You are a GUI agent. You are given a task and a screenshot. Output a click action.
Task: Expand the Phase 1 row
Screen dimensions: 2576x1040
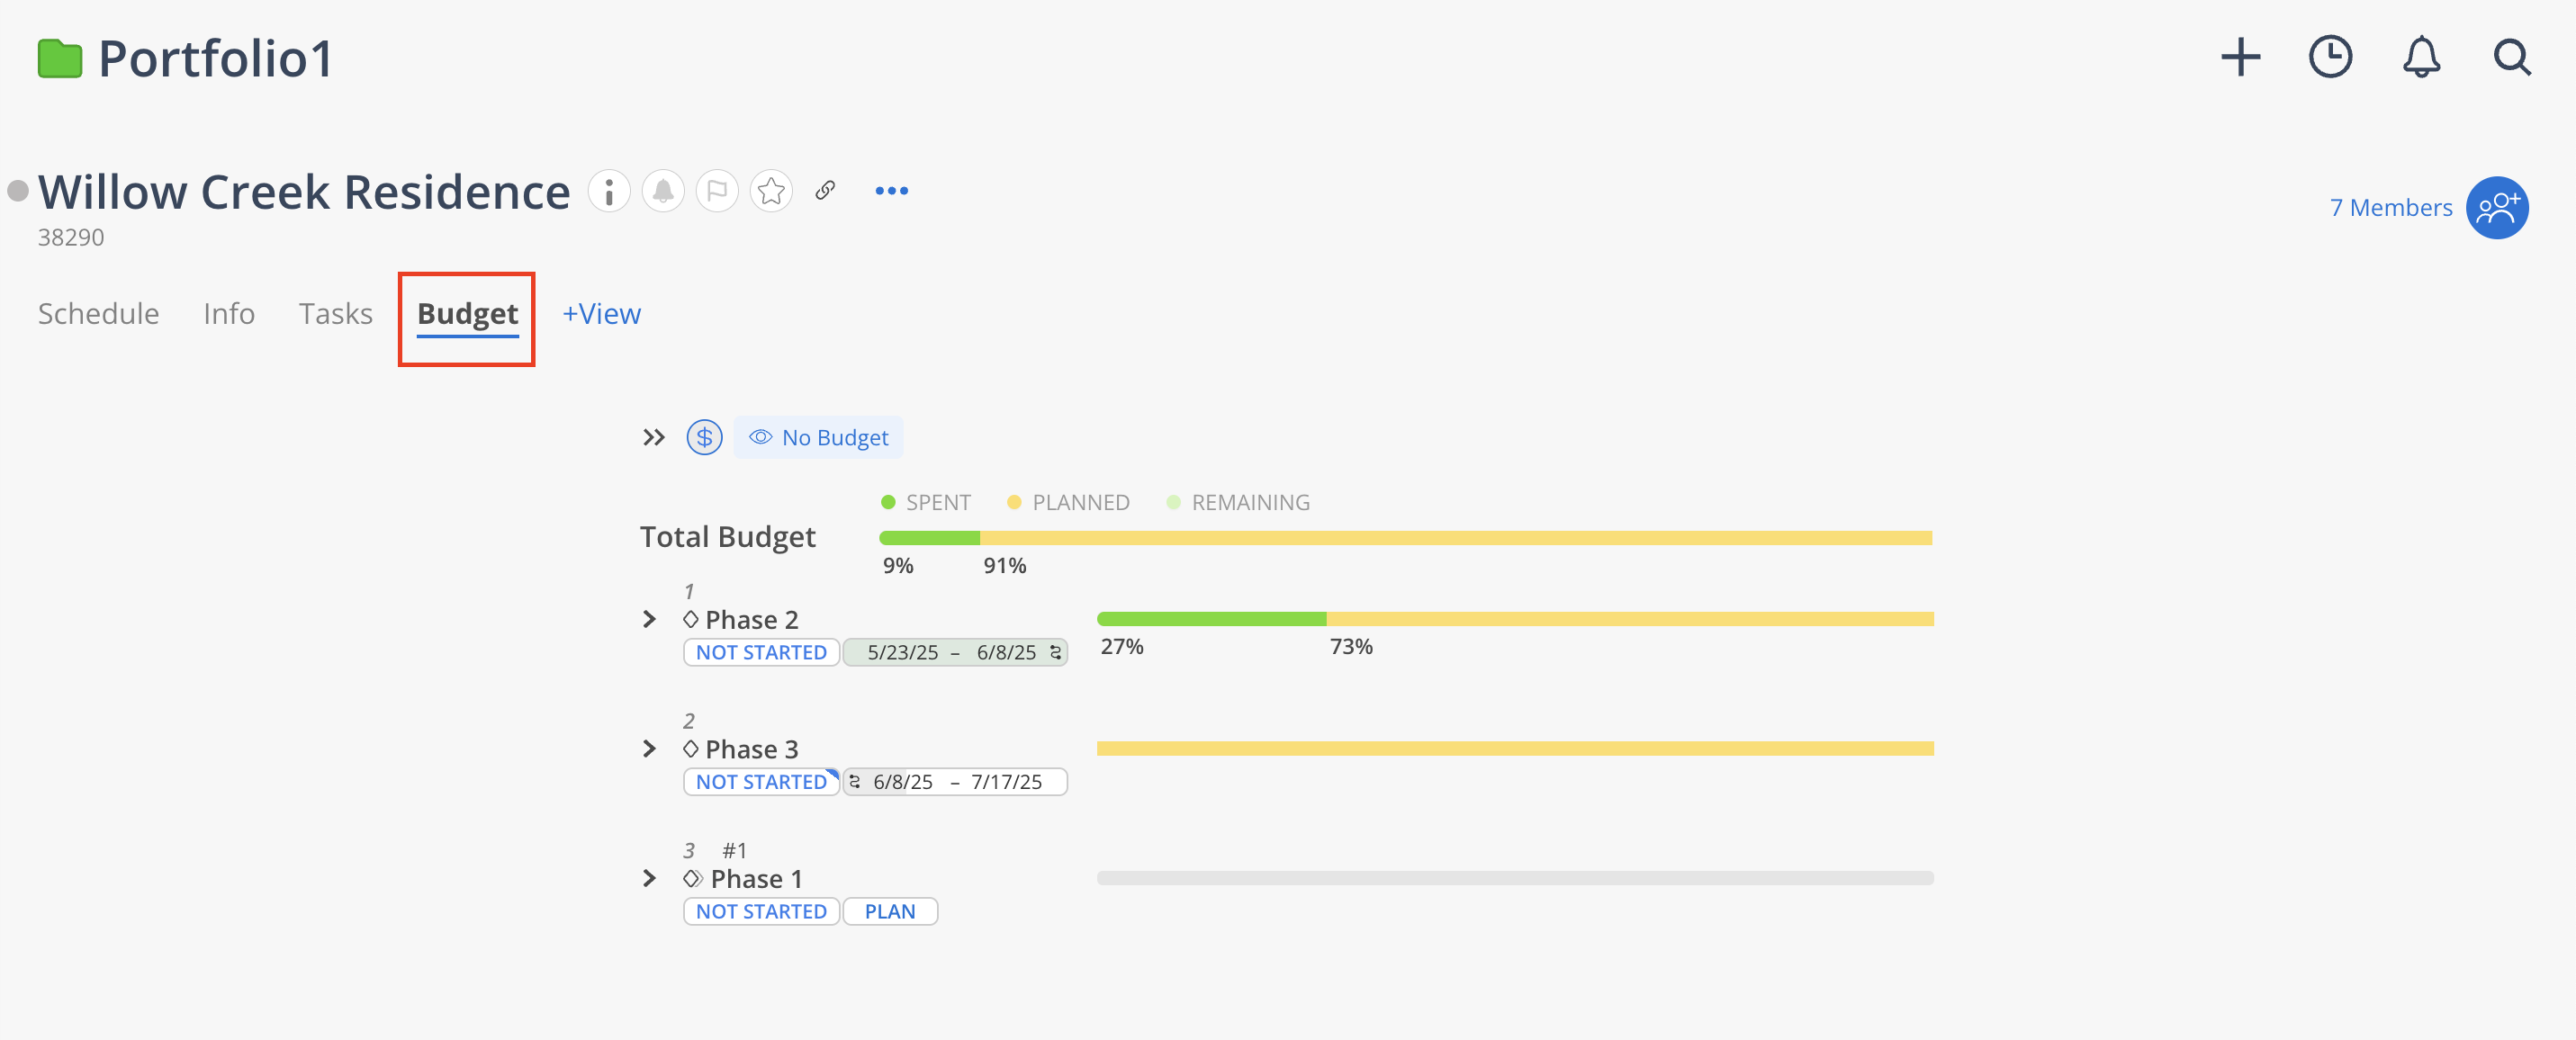point(649,878)
